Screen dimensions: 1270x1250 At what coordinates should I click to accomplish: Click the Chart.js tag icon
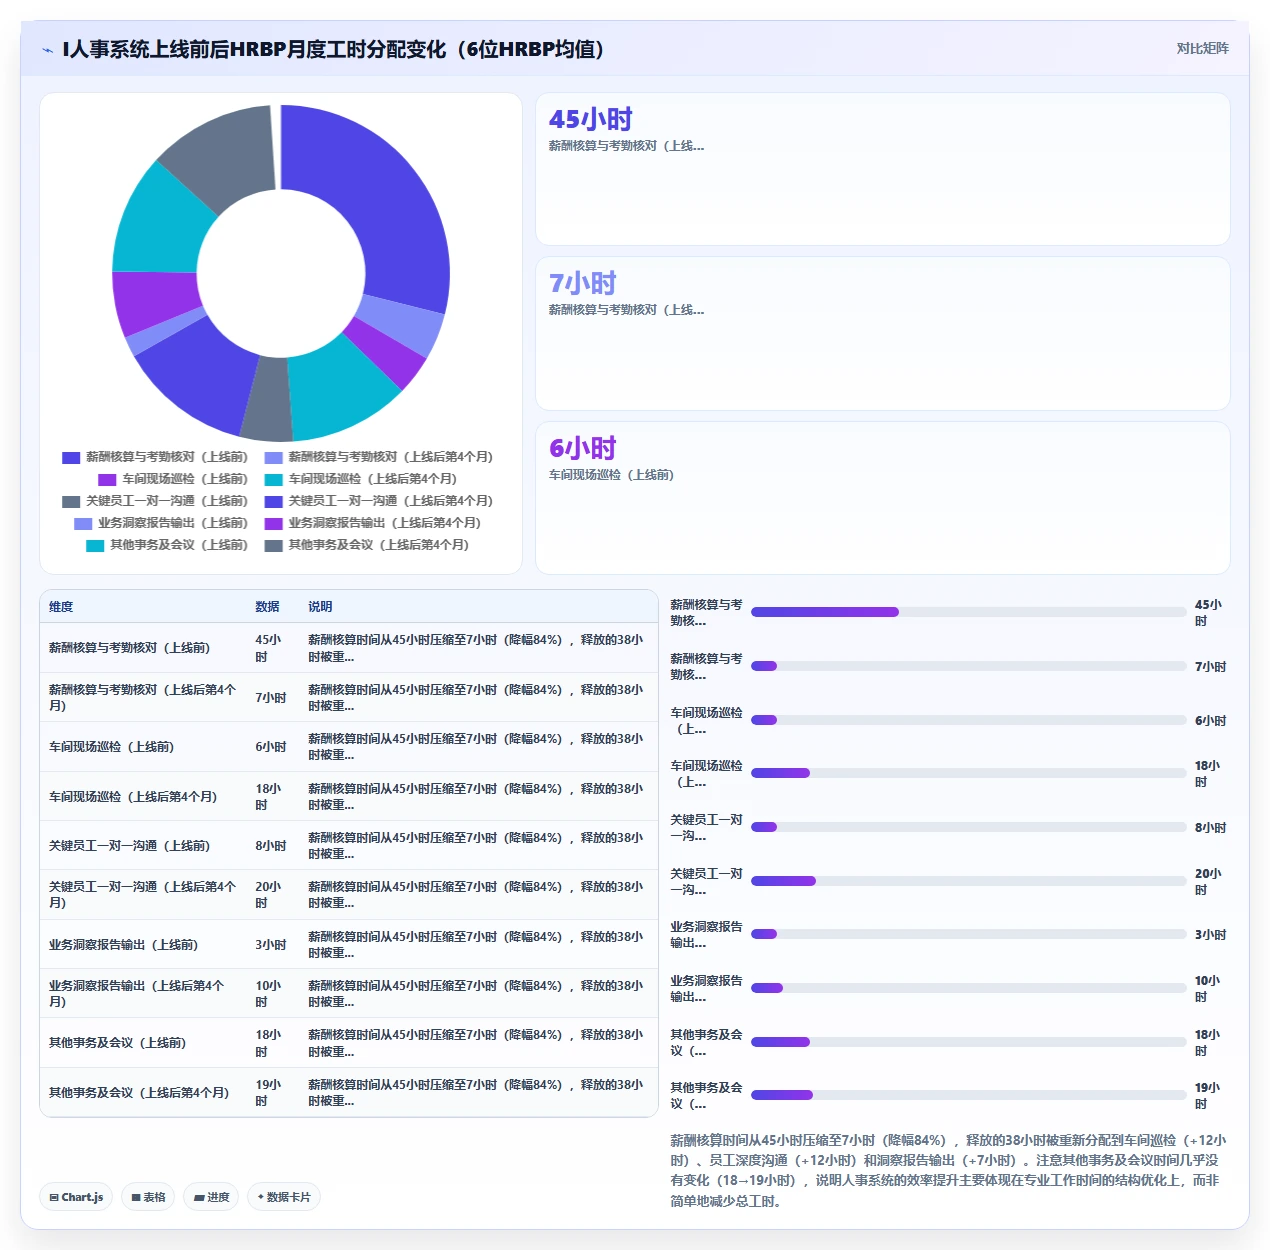(54, 1197)
